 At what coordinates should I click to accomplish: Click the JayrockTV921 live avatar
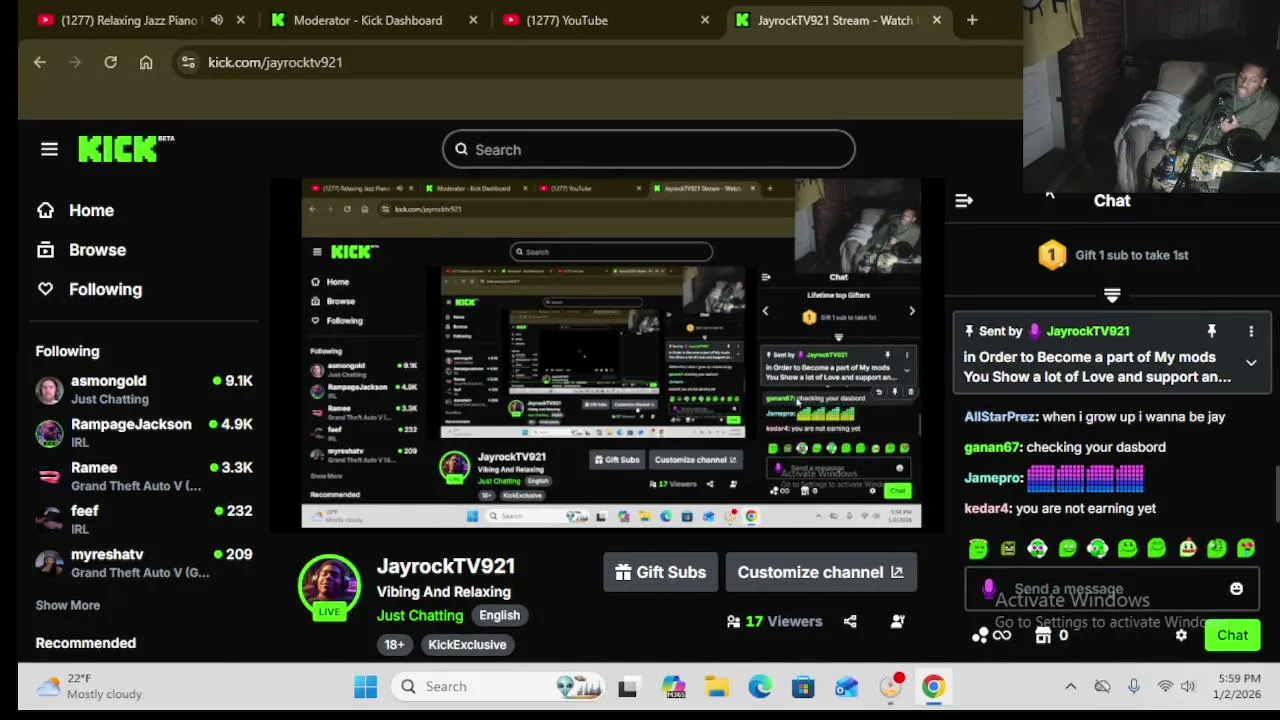coord(329,585)
